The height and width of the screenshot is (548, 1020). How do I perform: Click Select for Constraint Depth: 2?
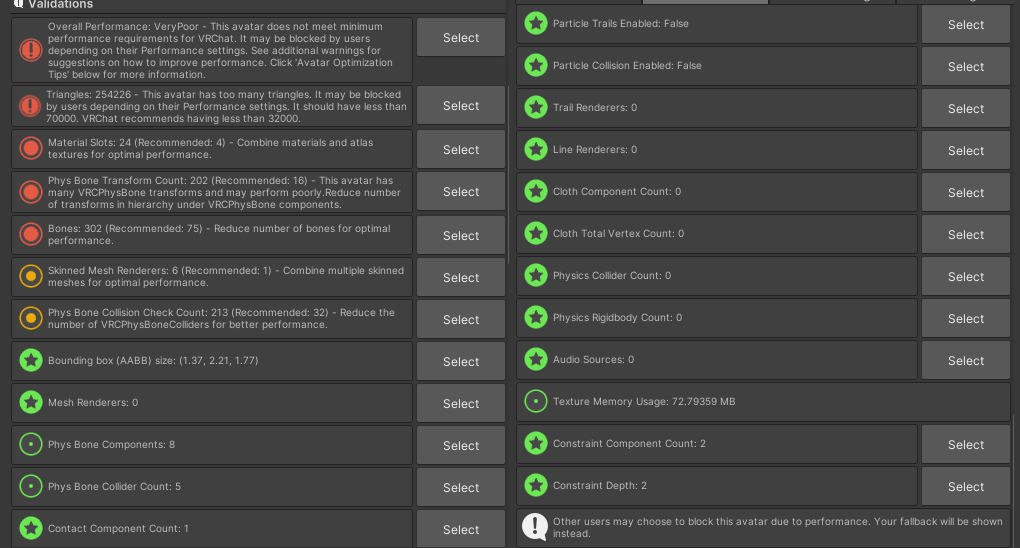click(965, 486)
